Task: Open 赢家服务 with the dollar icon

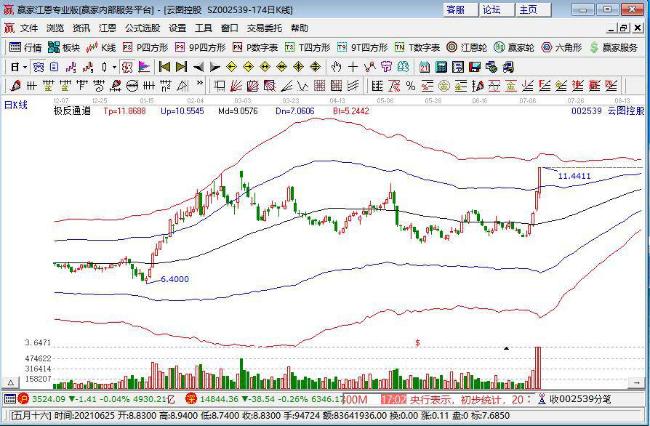Action: point(614,48)
